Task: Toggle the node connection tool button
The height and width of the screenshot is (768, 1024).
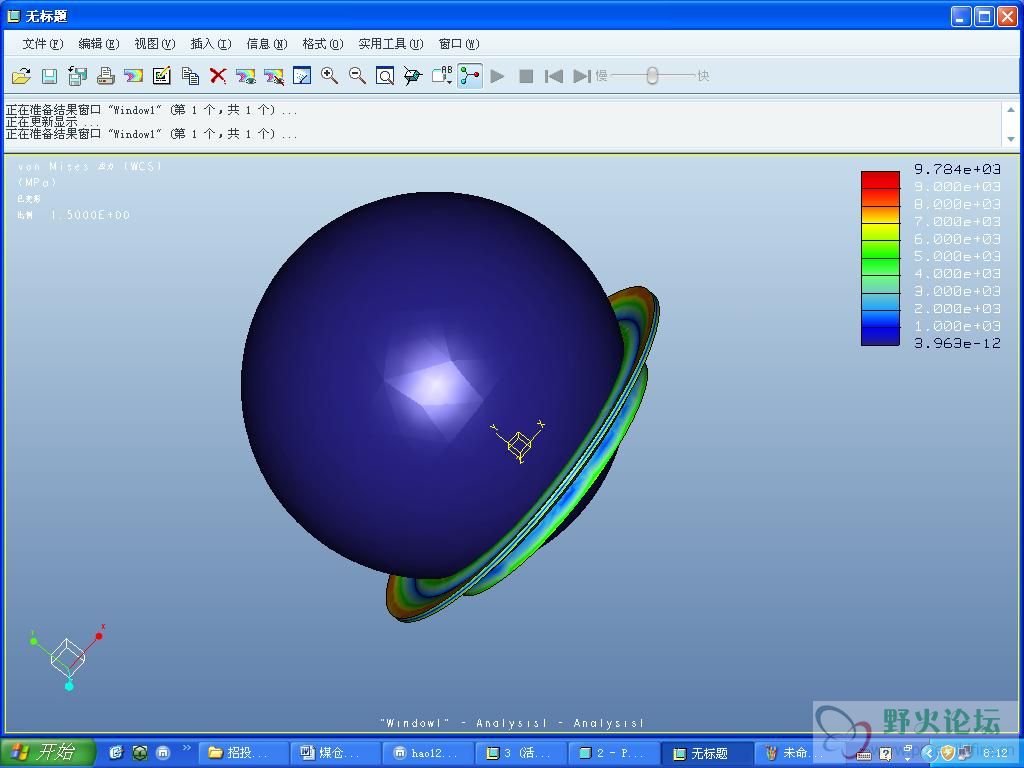Action: [x=470, y=76]
